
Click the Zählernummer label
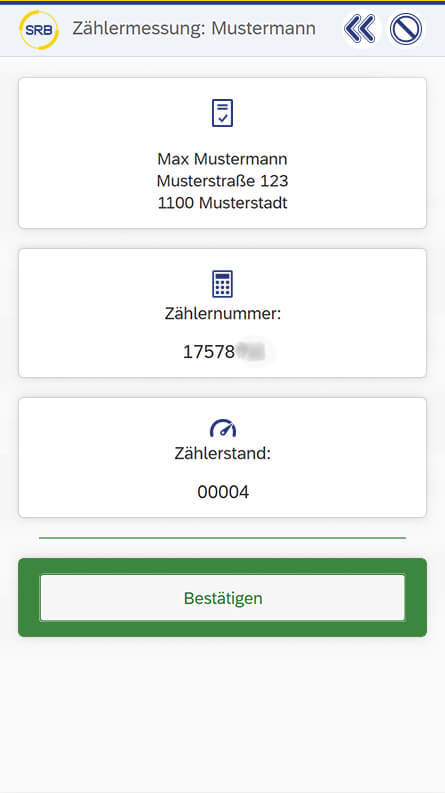click(222, 314)
